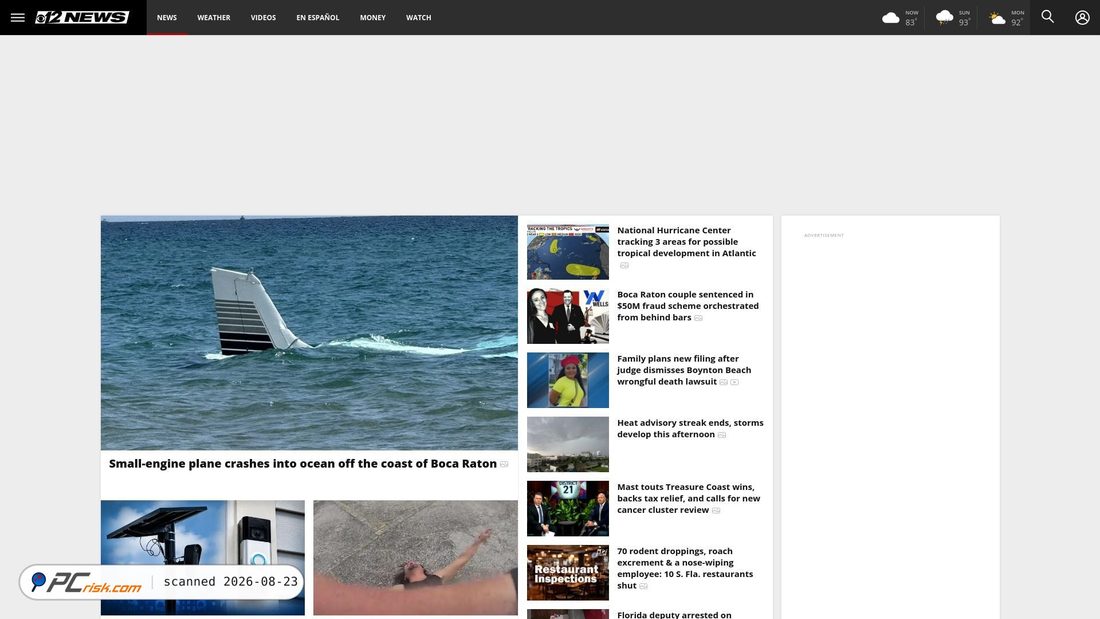The image size is (1100, 619).
Task: Open the Boynton Beach wrongful death lawsuit story
Action: [684, 370]
